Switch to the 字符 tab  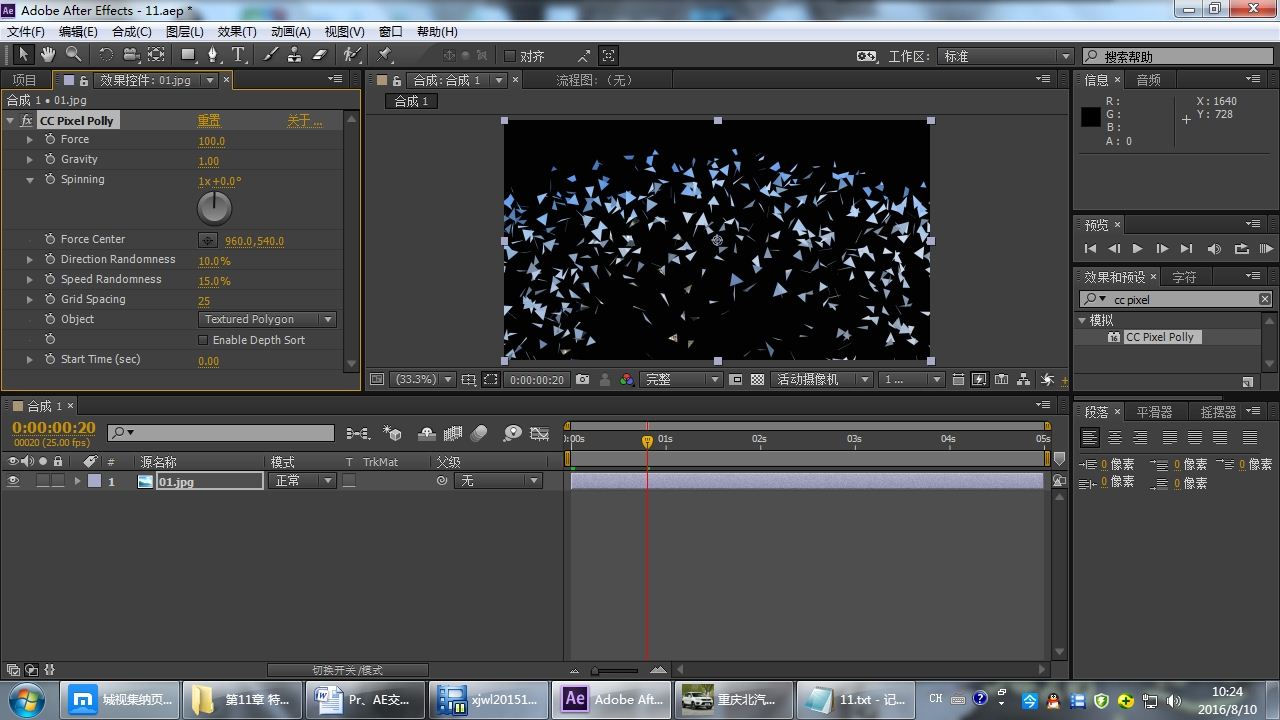[x=1184, y=277]
